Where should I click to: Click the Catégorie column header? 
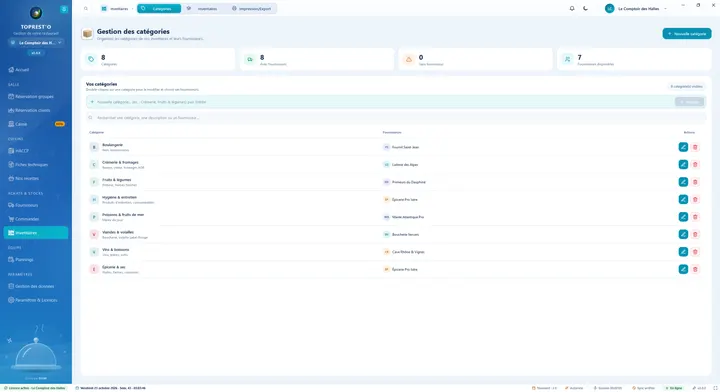(96, 132)
